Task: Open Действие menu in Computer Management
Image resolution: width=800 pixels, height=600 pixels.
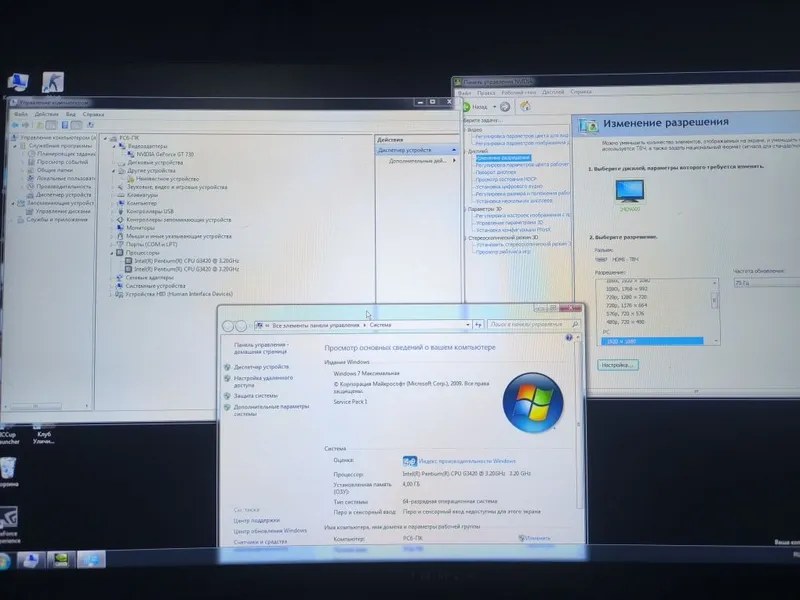Action: tap(46, 114)
